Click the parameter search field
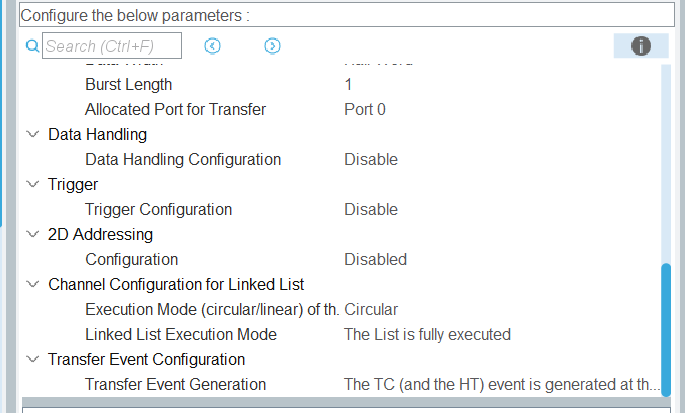The height and width of the screenshot is (413, 685). (112, 46)
